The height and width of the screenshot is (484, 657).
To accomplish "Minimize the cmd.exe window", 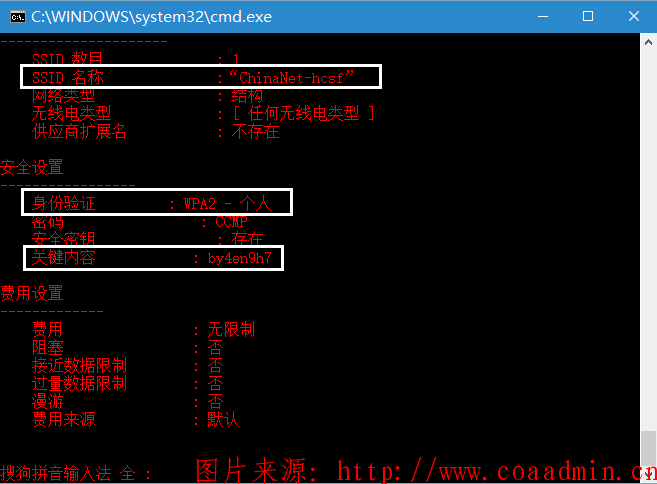I will [x=543, y=16].
